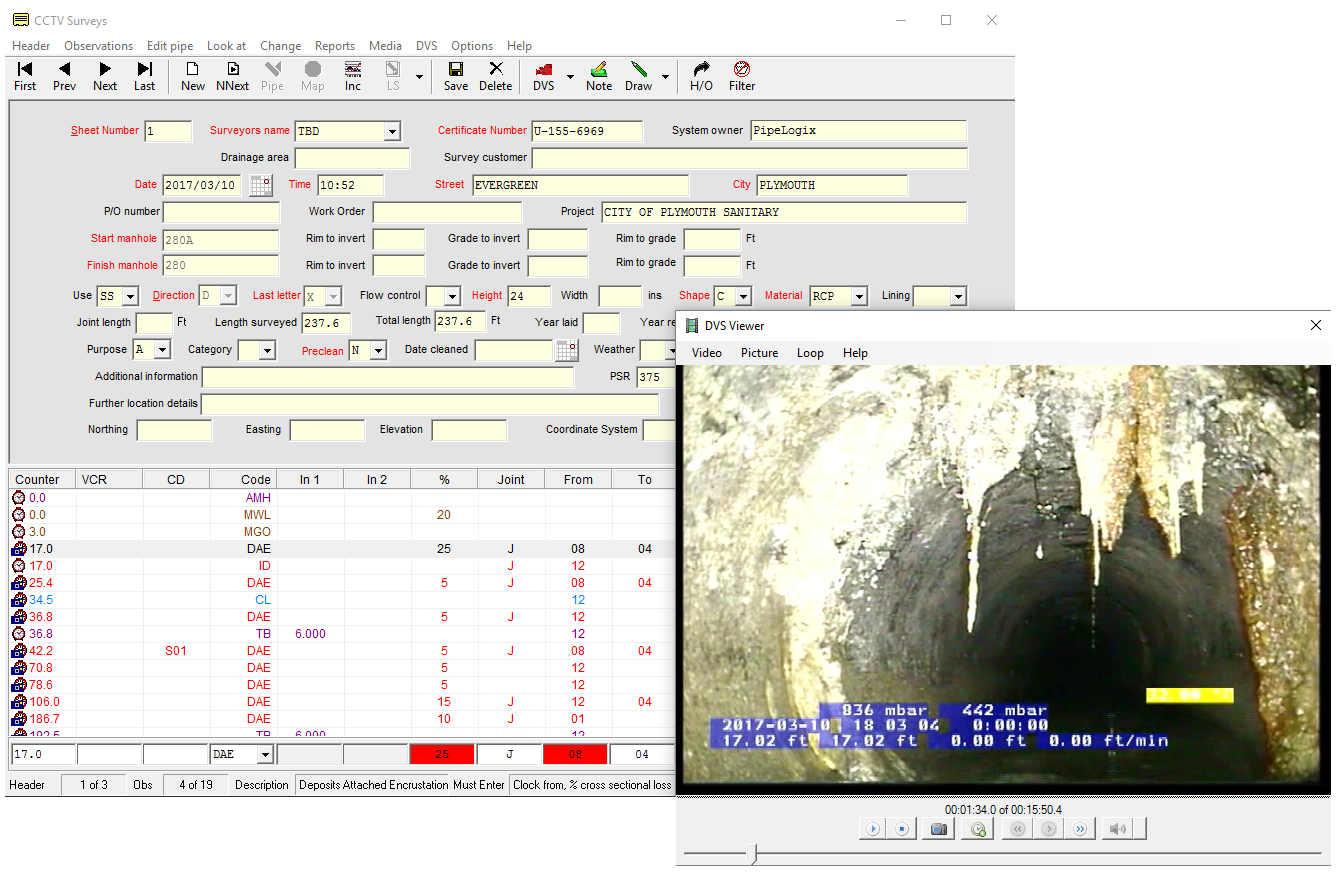The width and height of the screenshot is (1339, 872).
Task: Open the Preclean dropdown showing N
Action: pos(378,350)
